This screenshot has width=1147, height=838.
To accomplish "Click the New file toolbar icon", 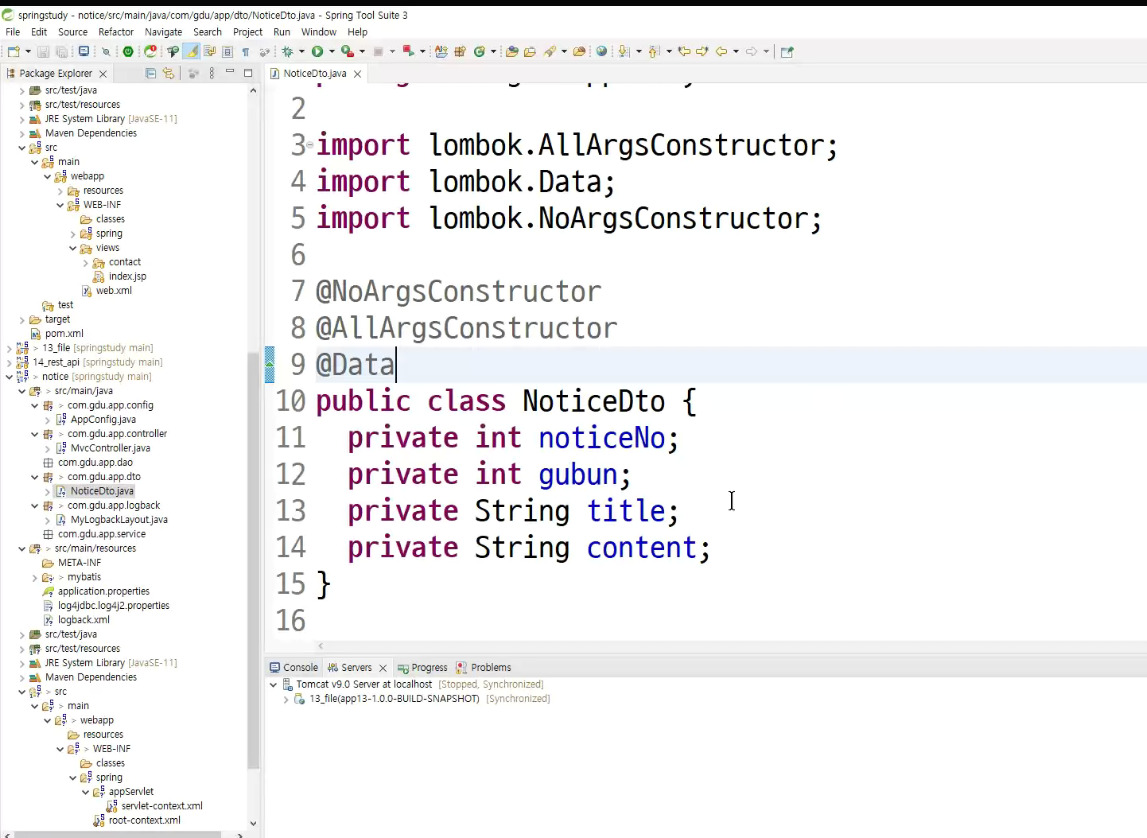I will 13,51.
